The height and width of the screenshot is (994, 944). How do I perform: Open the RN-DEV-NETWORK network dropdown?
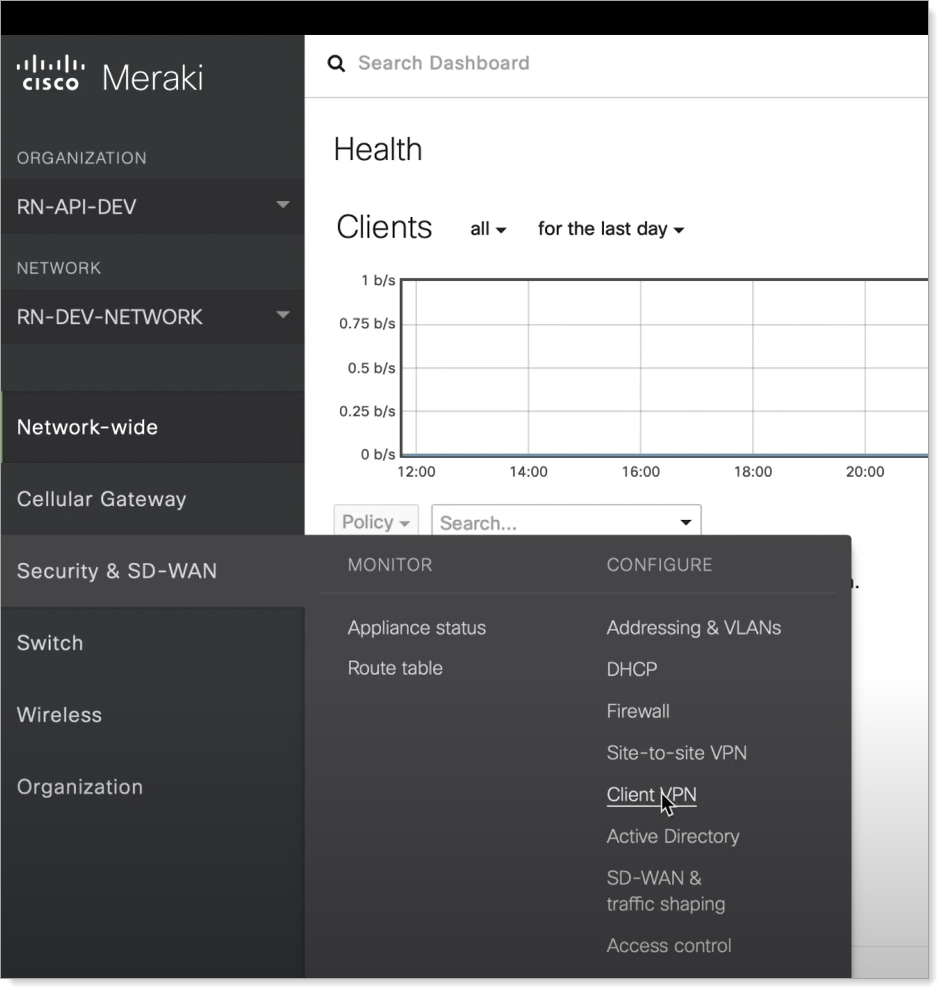point(152,316)
